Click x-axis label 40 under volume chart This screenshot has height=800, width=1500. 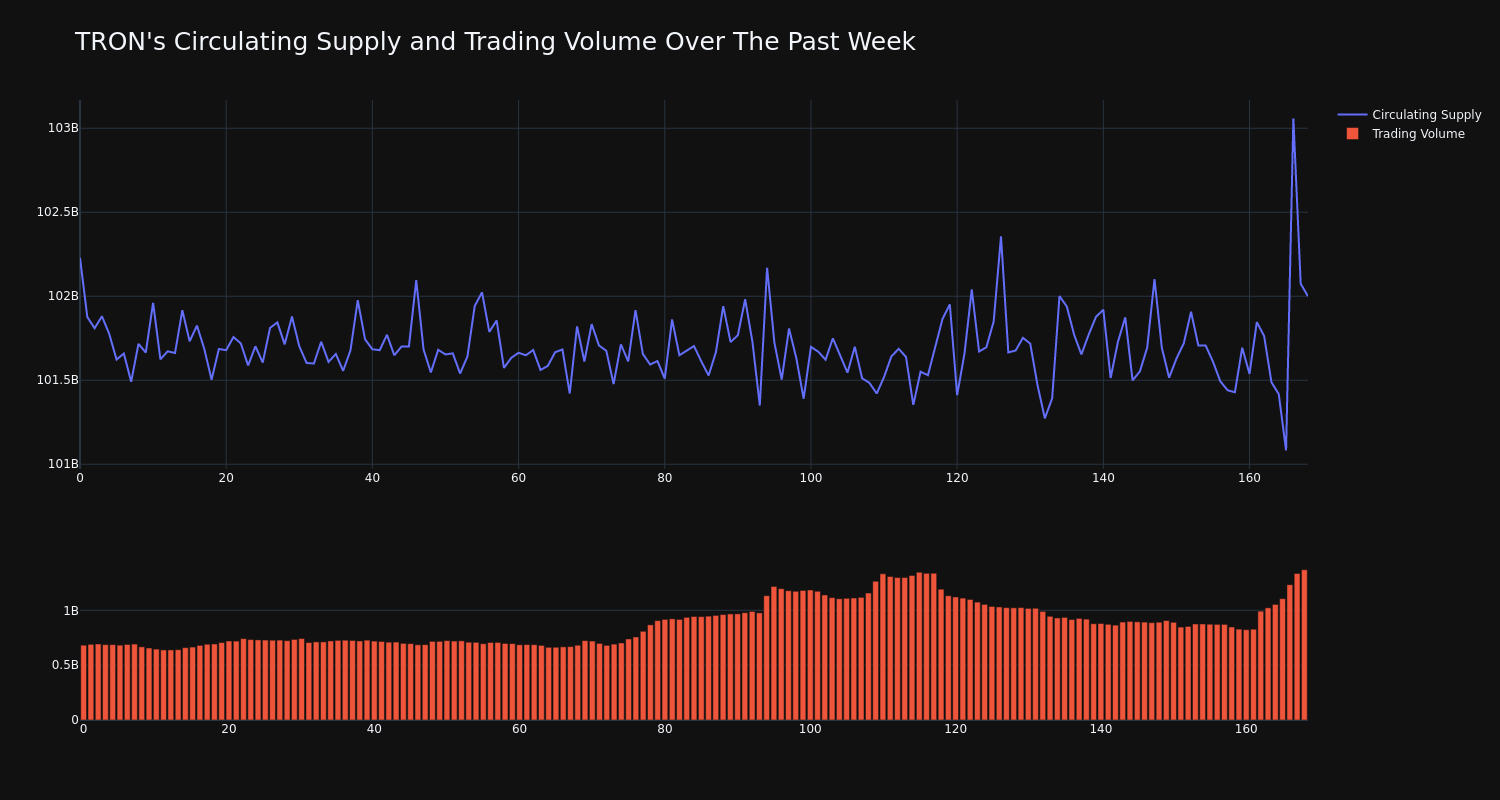(374, 729)
